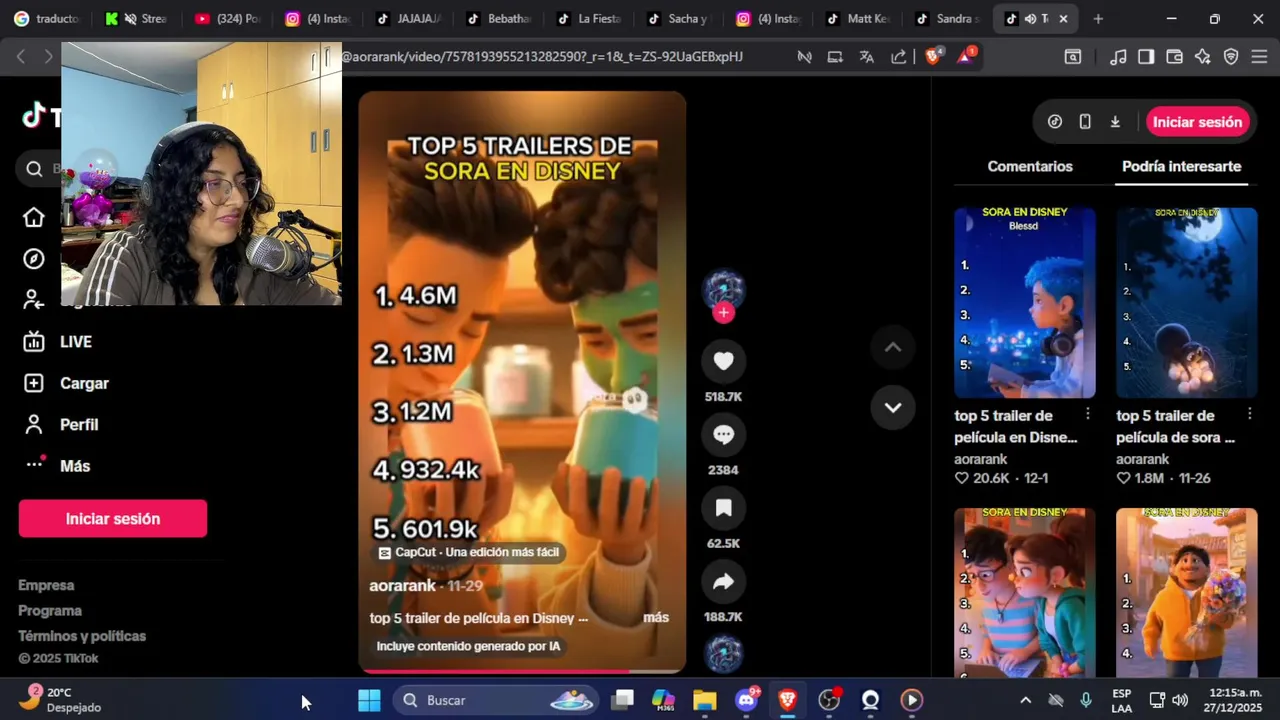This screenshot has height=720, width=1280.
Task: Click the taskbar Buscar search box
Action: (x=496, y=700)
